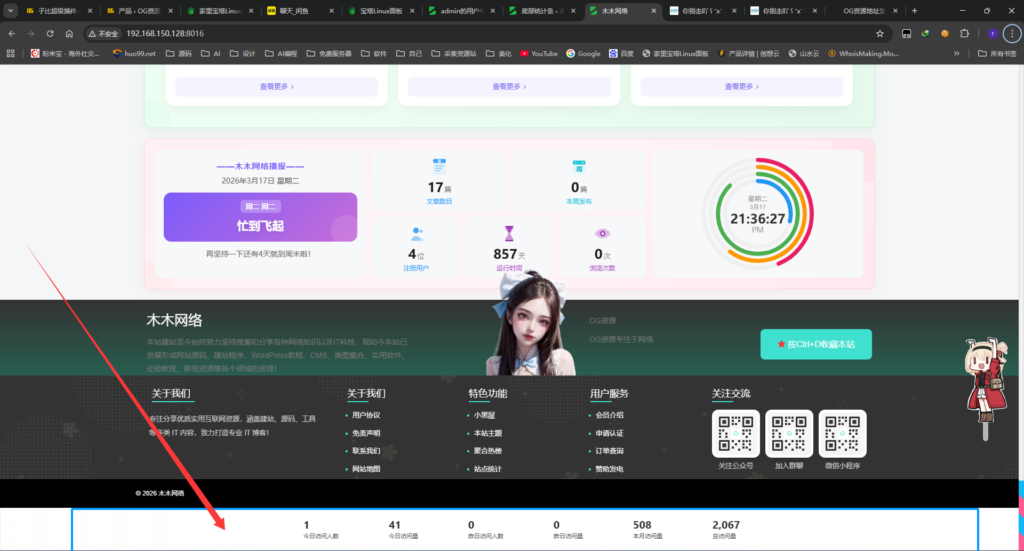Click the 按Ctrl+D收藏本站 button
This screenshot has width=1024, height=551.
coord(816,344)
